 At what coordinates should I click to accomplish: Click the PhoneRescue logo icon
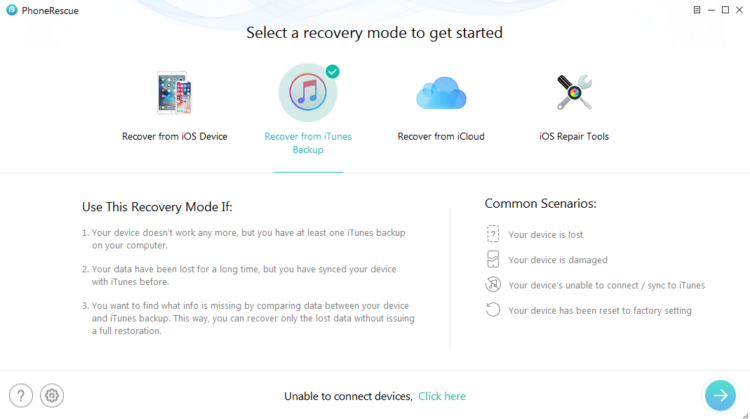[11, 10]
